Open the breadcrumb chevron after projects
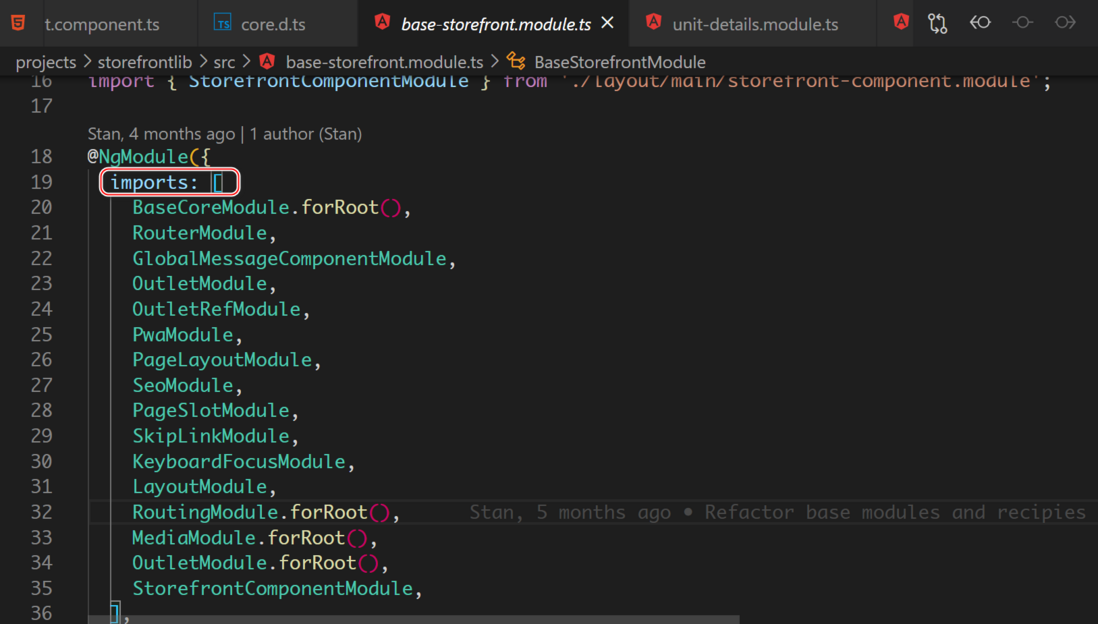This screenshot has height=624, width=1098. (87, 62)
